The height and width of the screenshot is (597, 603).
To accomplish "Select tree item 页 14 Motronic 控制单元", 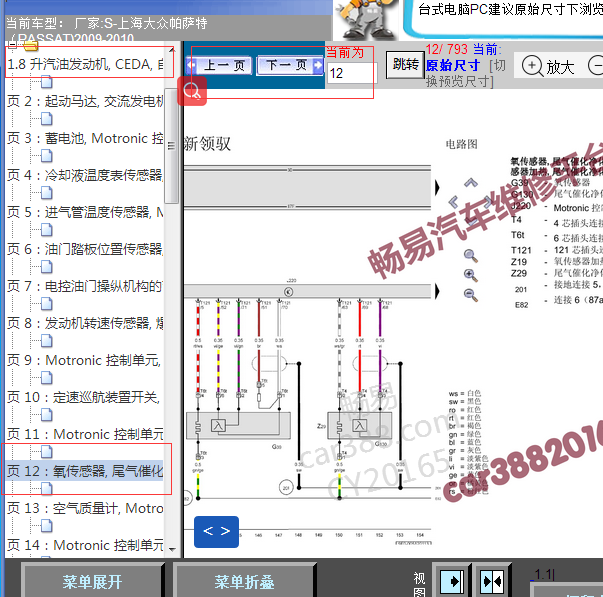I will [x=85, y=545].
